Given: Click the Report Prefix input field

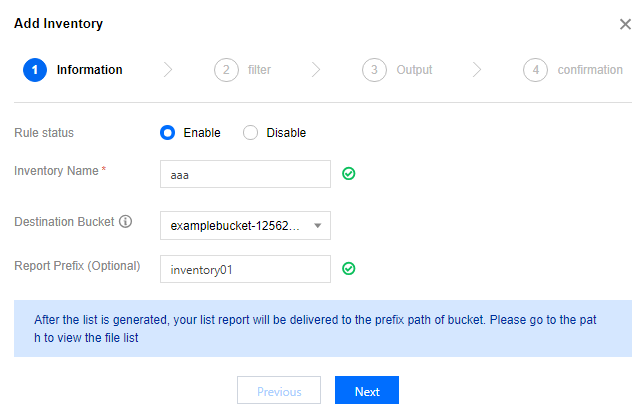Looking at the screenshot, I should (245, 269).
